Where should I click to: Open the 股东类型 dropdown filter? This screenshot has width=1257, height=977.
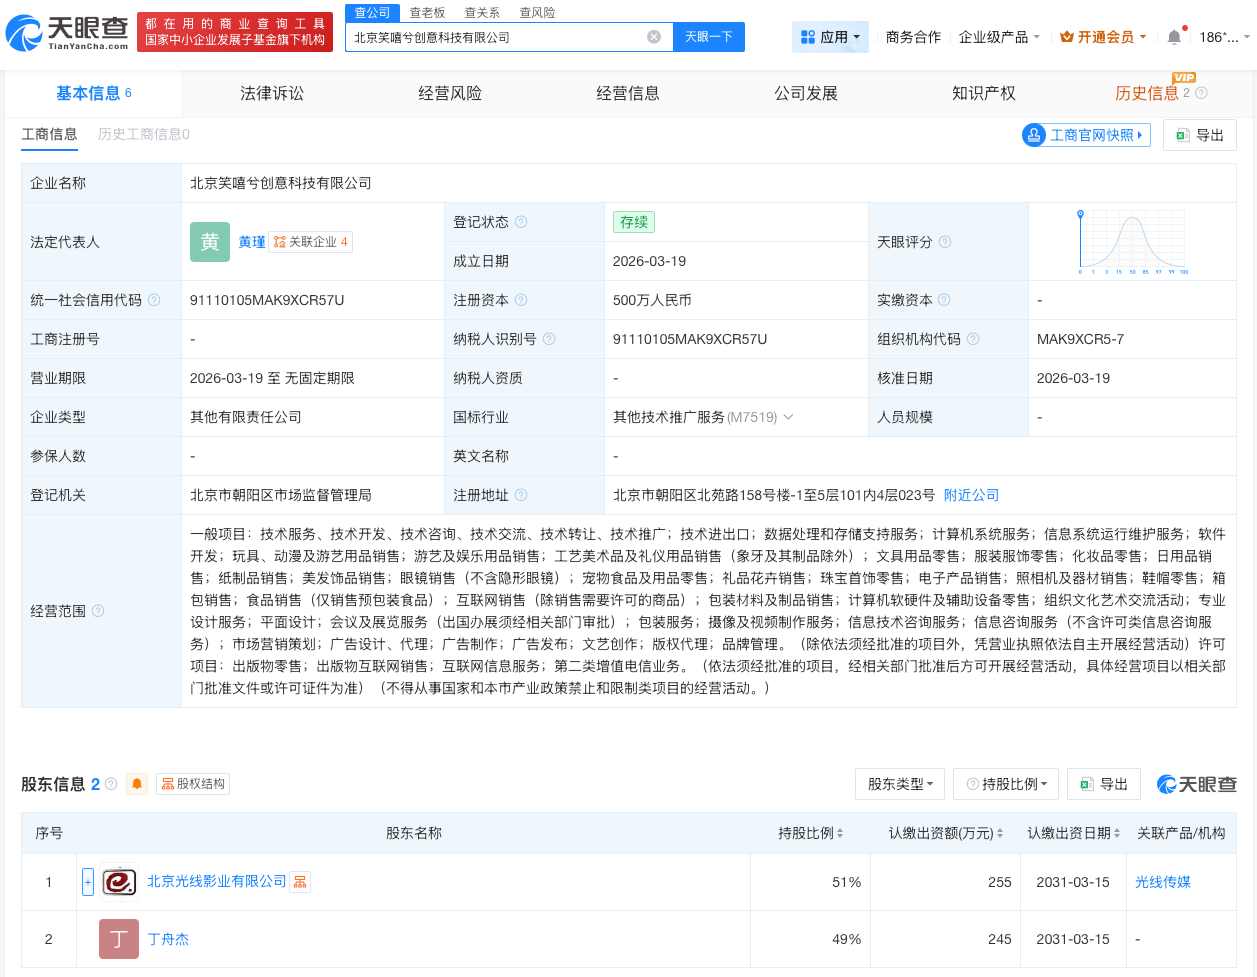[x=899, y=784]
